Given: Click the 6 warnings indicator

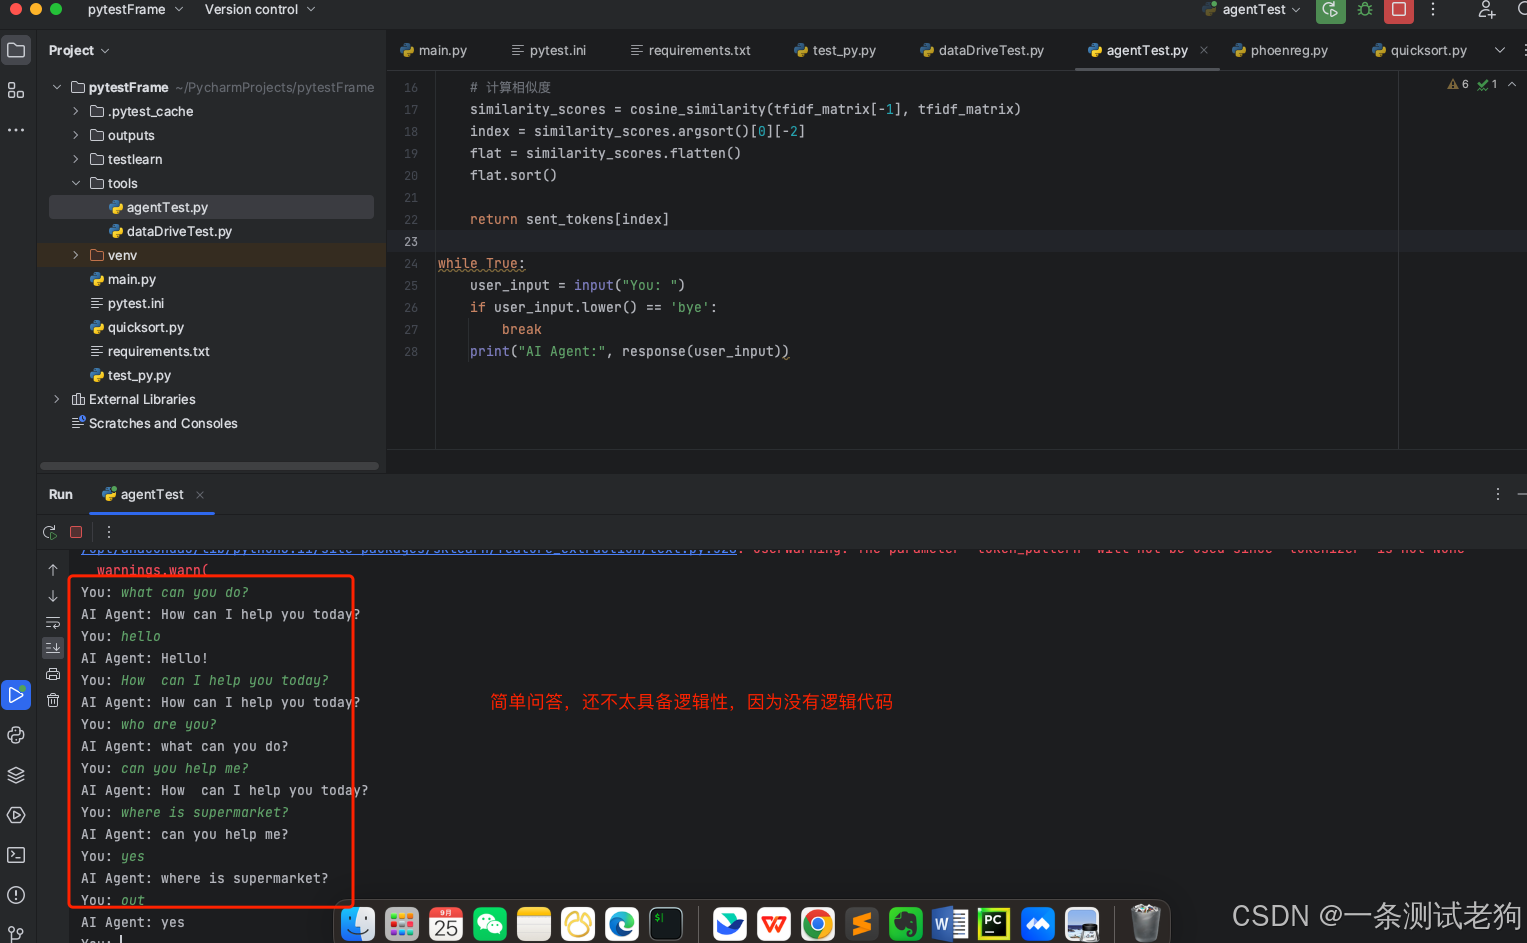Looking at the screenshot, I should [x=1458, y=84].
